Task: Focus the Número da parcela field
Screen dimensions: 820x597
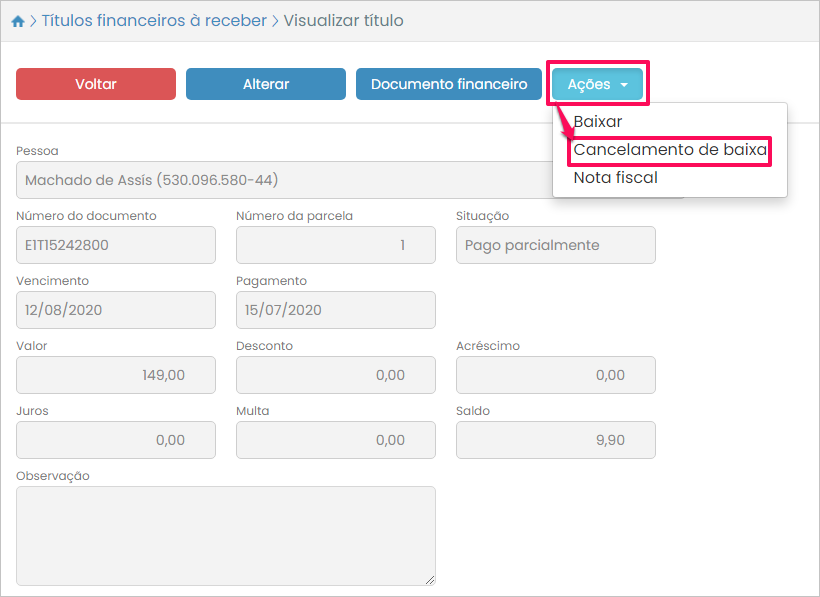Action: click(336, 245)
